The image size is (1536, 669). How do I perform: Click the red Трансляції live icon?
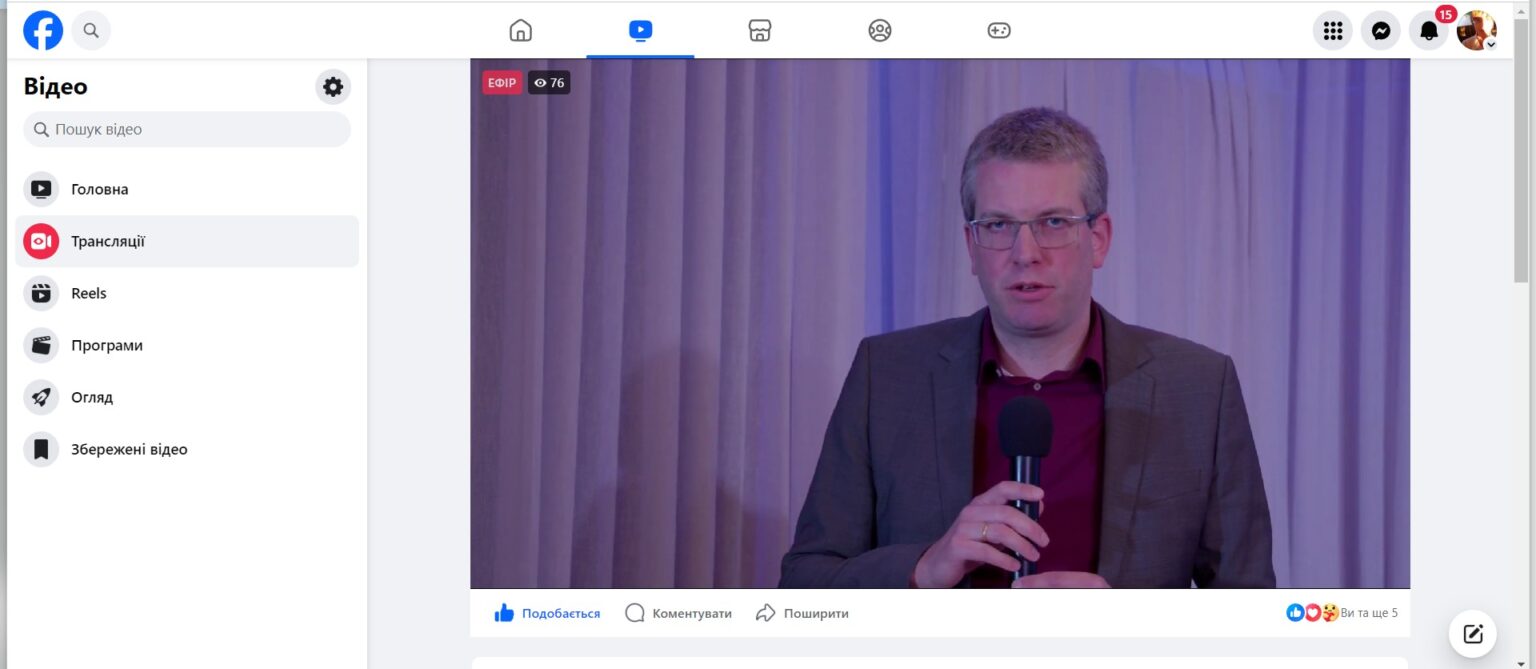click(x=41, y=241)
